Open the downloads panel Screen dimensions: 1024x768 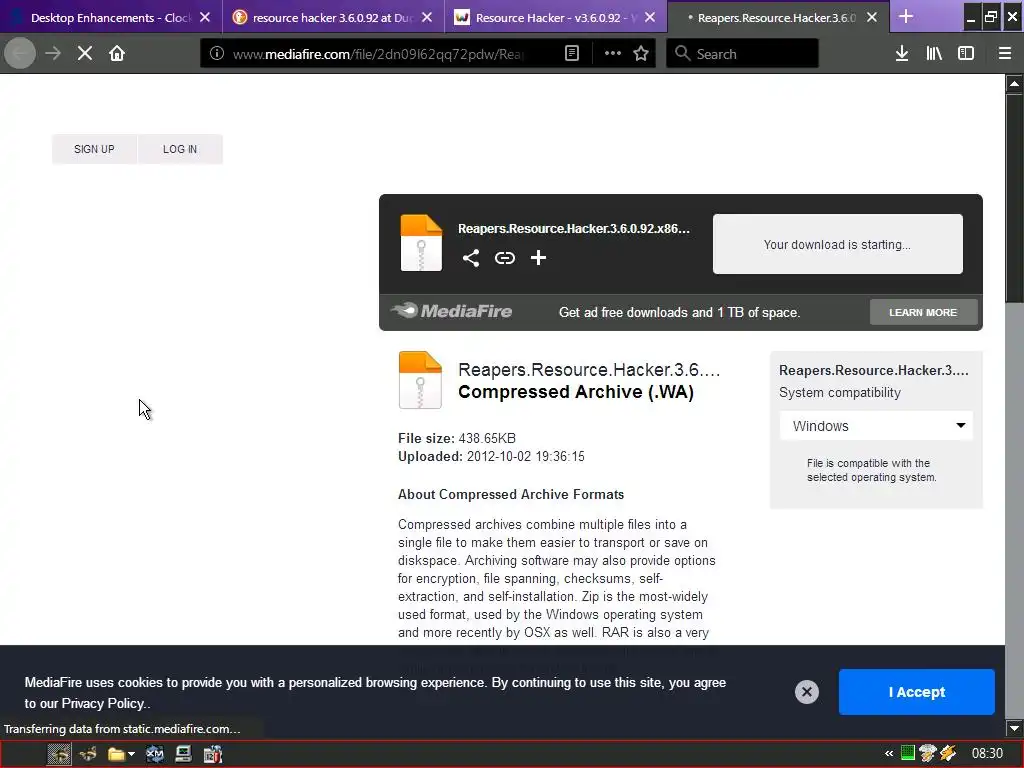click(902, 54)
